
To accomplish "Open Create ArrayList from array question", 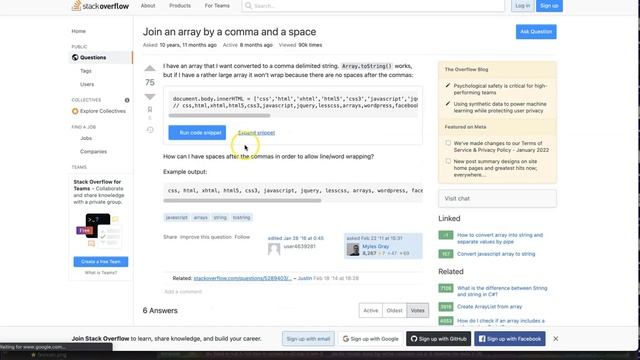I will pyautogui.click(x=489, y=307).
